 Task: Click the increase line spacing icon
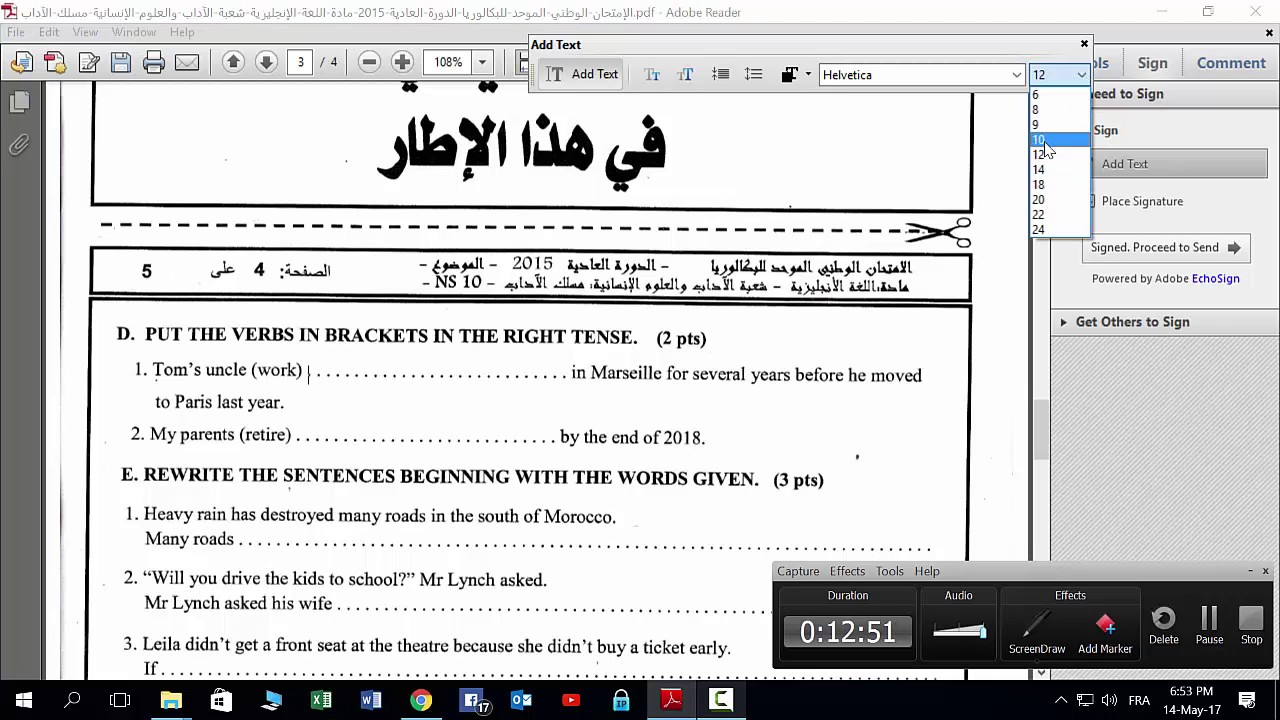754,75
